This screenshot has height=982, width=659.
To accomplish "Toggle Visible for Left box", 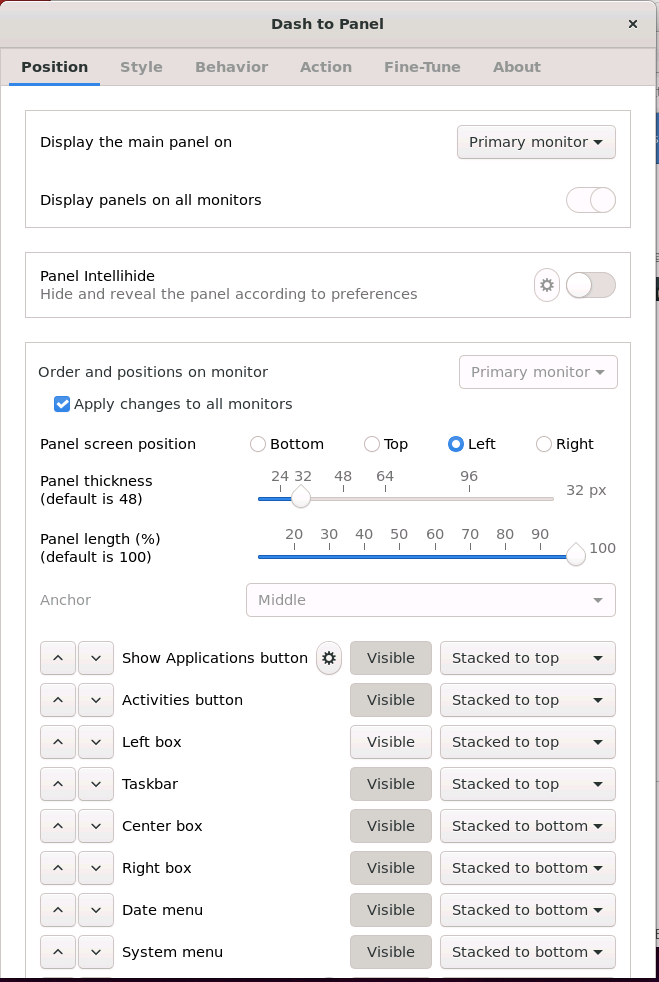I will click(x=391, y=742).
